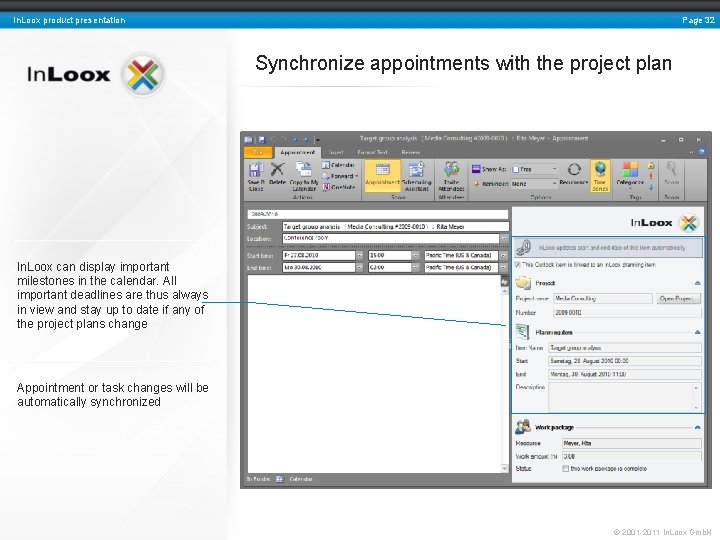Open the Location field dropdown arrow

(x=504, y=238)
